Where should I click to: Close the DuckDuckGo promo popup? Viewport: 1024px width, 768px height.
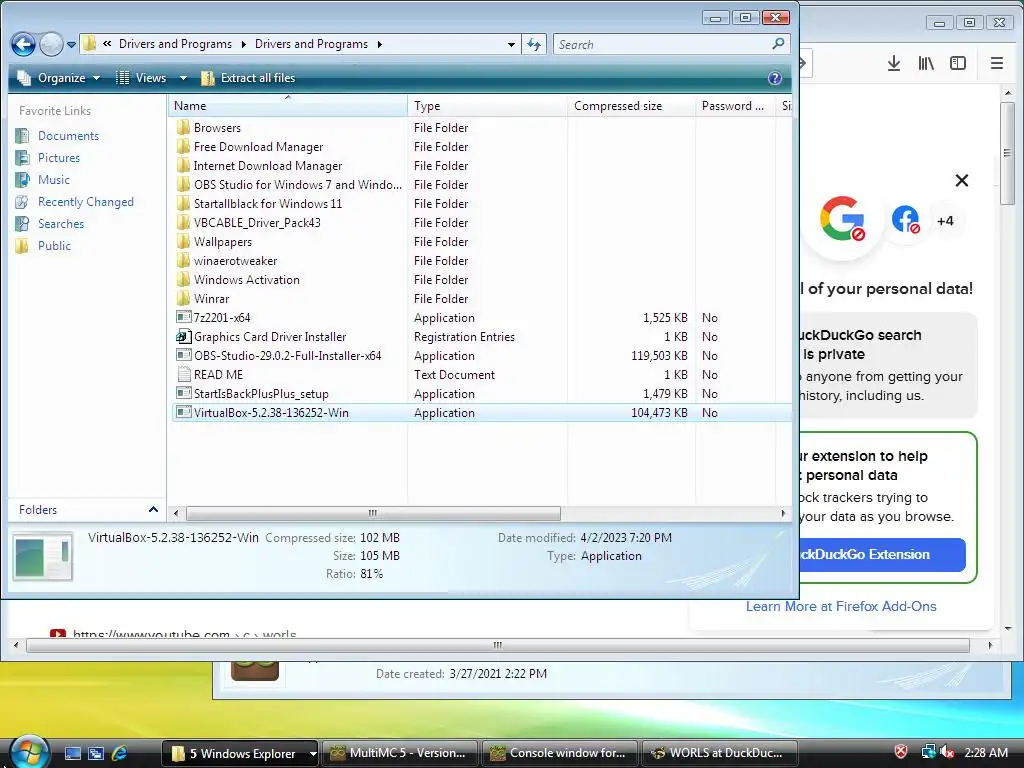(x=961, y=180)
